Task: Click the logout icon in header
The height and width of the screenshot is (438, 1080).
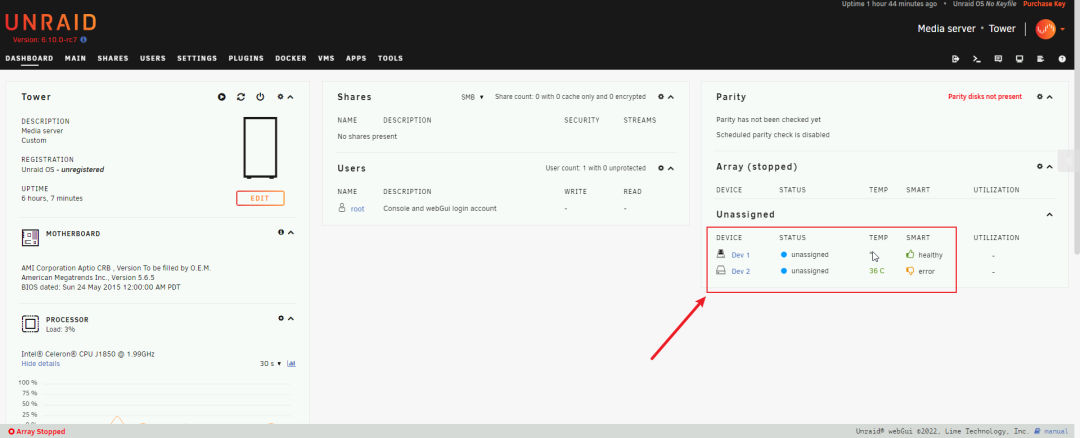Action: (x=955, y=59)
